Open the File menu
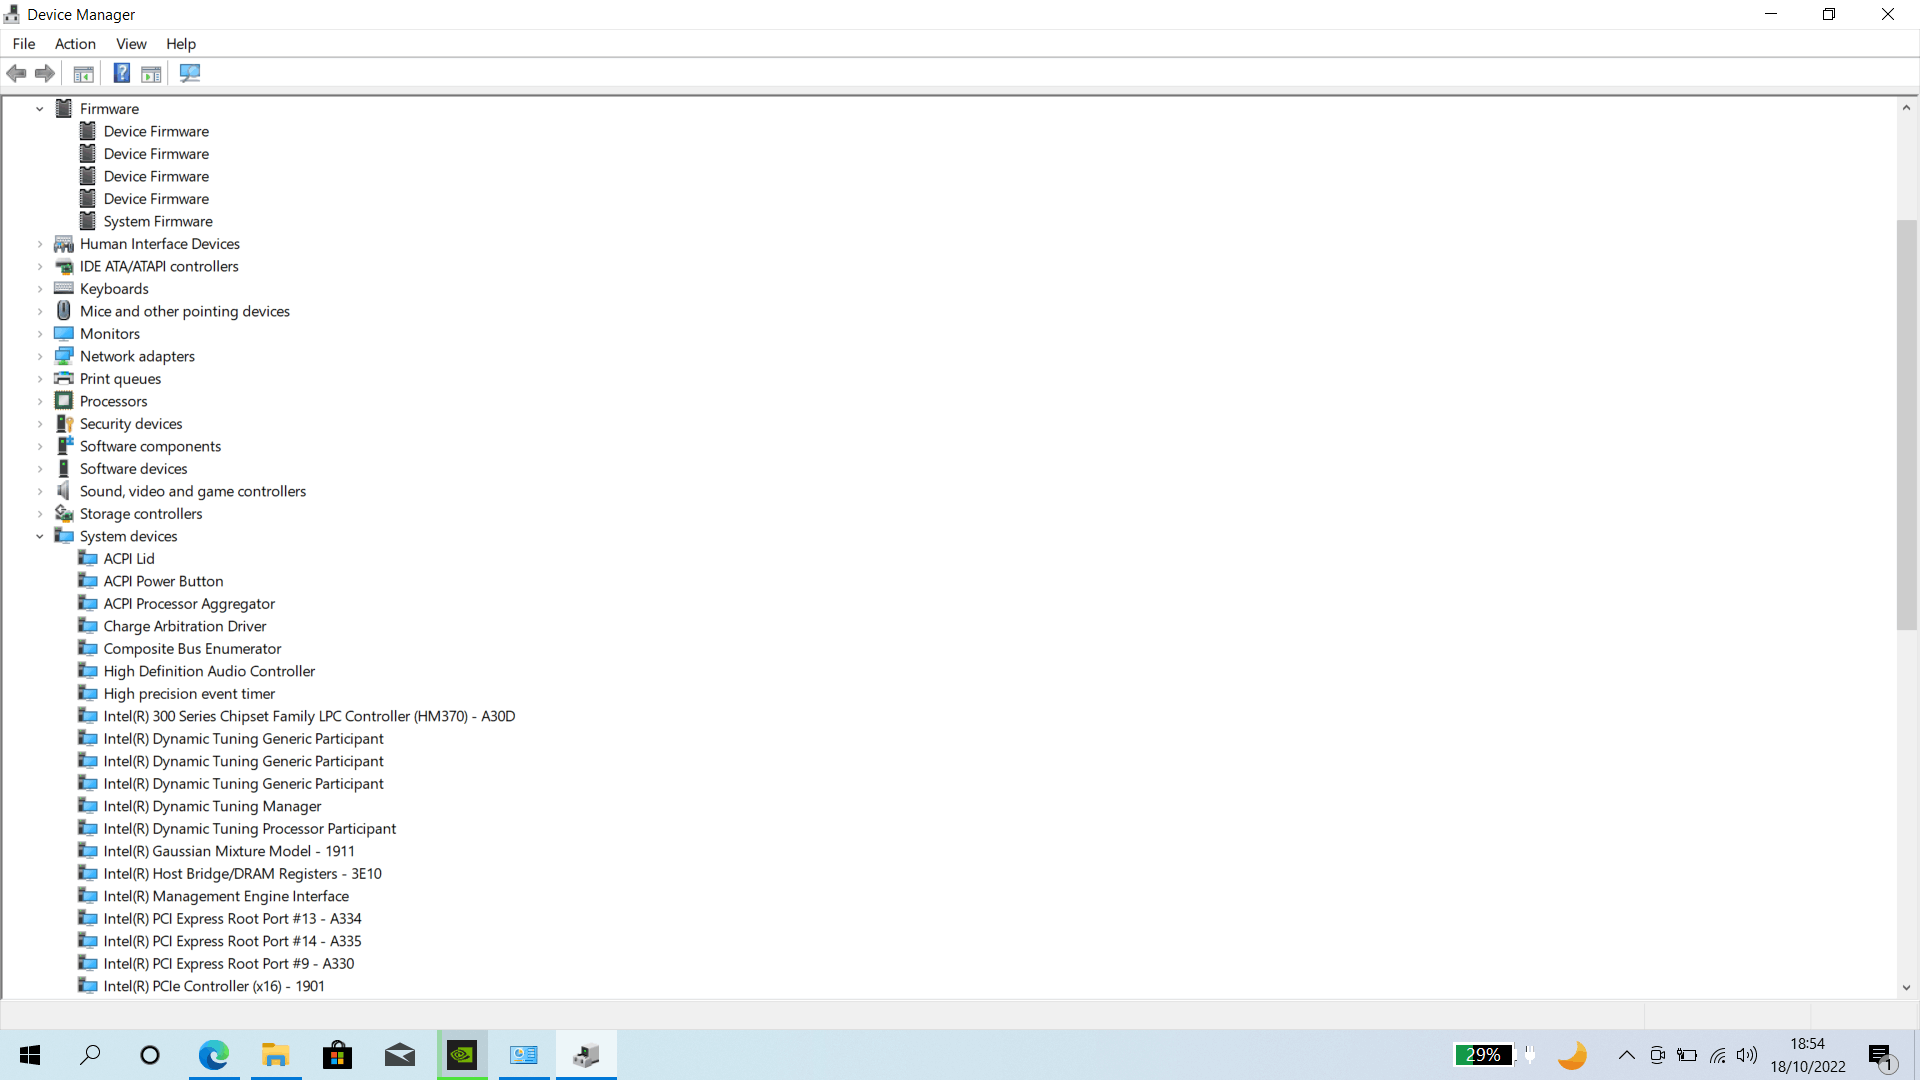 pos(24,43)
